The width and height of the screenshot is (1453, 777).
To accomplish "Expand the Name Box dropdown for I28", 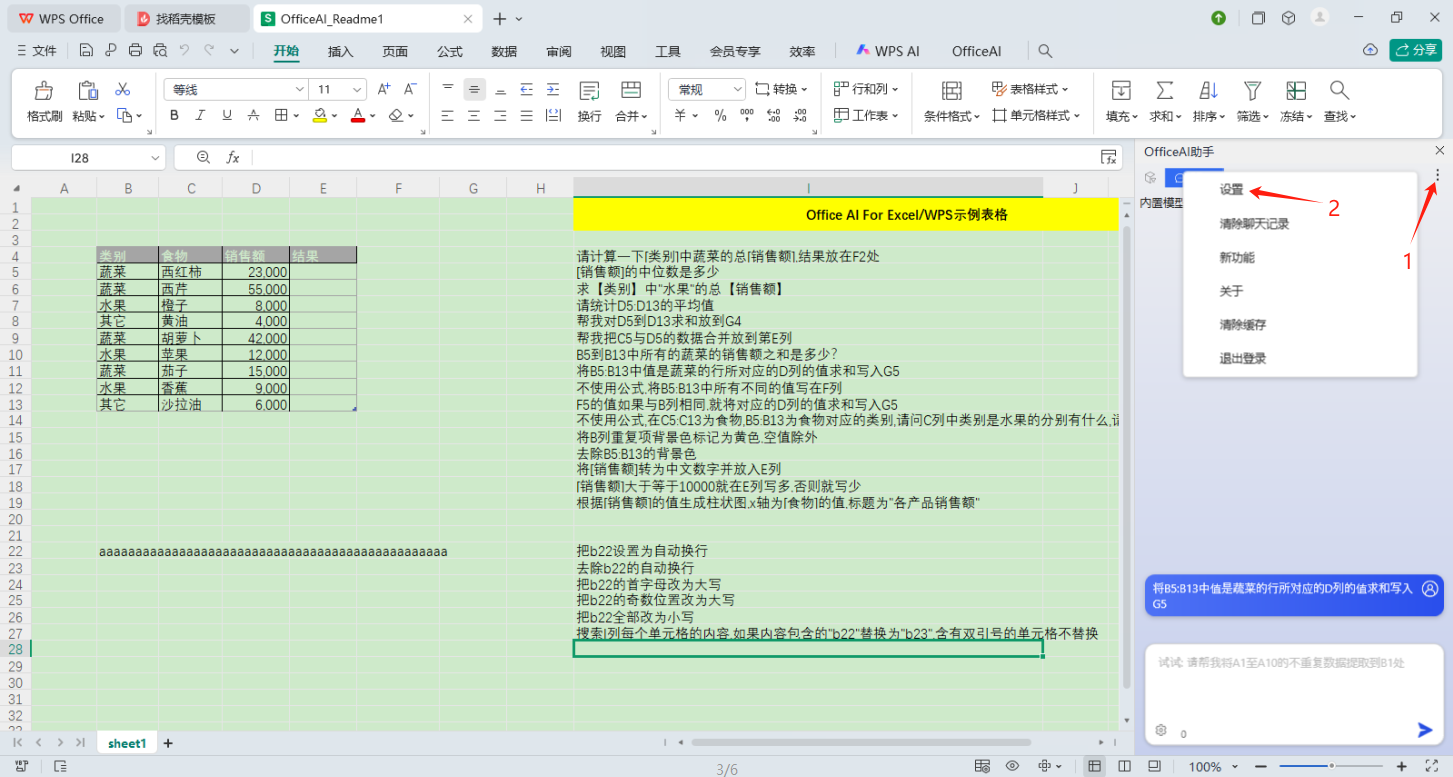I will pyautogui.click(x=154, y=158).
